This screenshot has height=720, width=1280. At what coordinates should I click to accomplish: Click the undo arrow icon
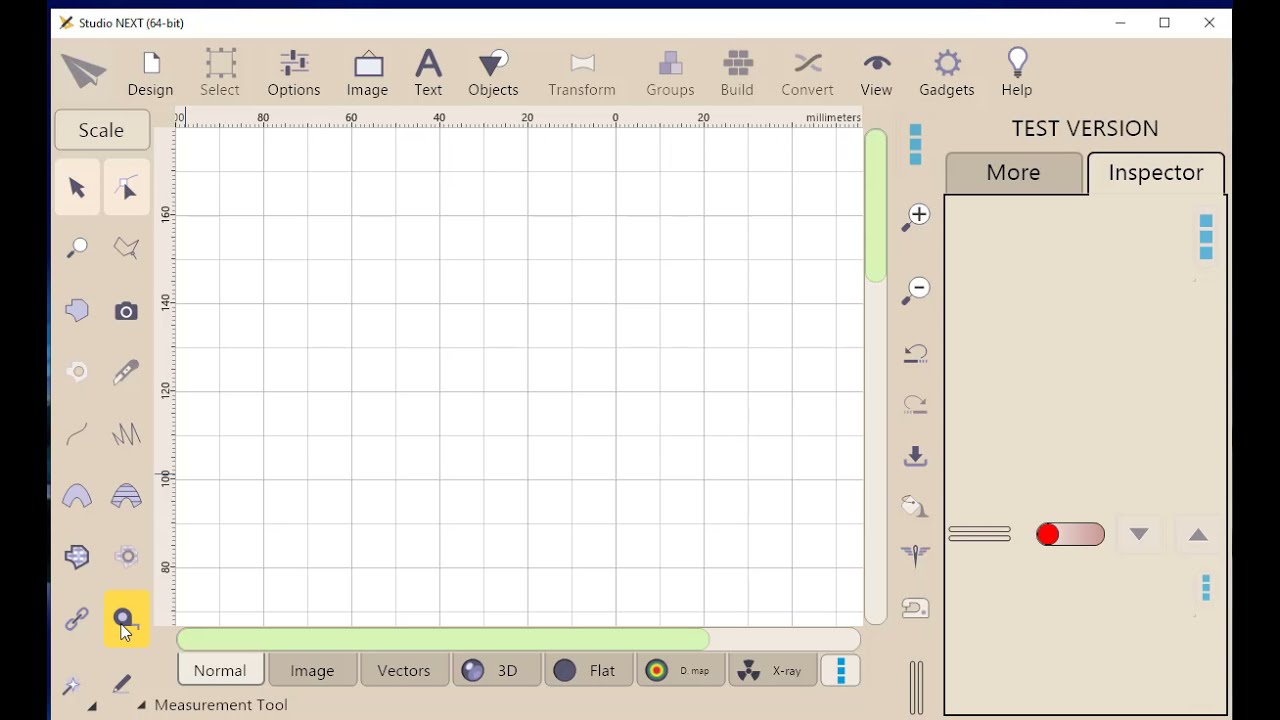point(915,354)
